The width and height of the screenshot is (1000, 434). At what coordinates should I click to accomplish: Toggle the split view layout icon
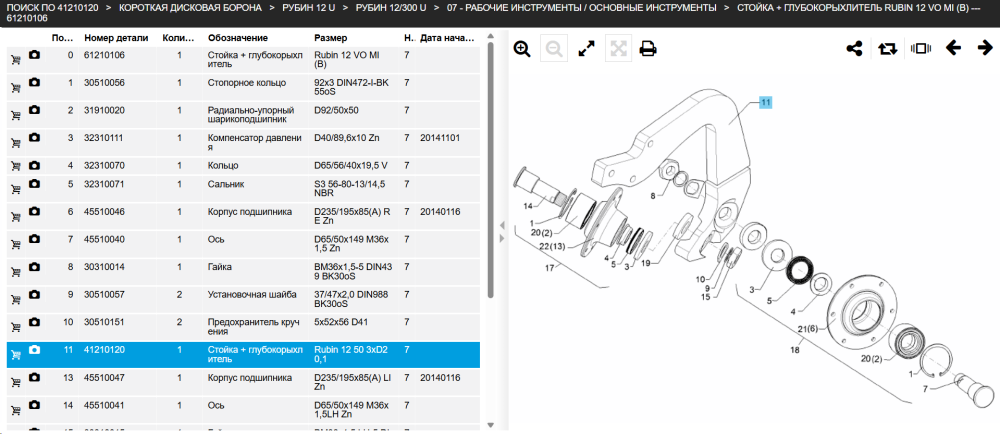coord(920,48)
